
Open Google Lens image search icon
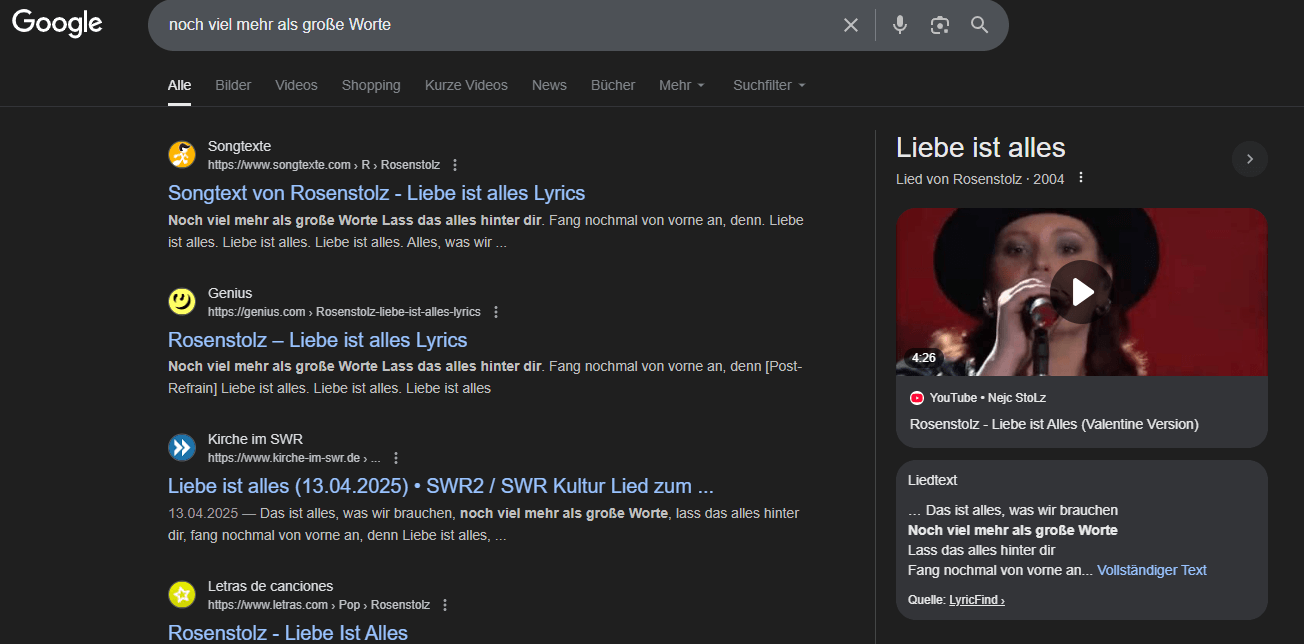[939, 25]
